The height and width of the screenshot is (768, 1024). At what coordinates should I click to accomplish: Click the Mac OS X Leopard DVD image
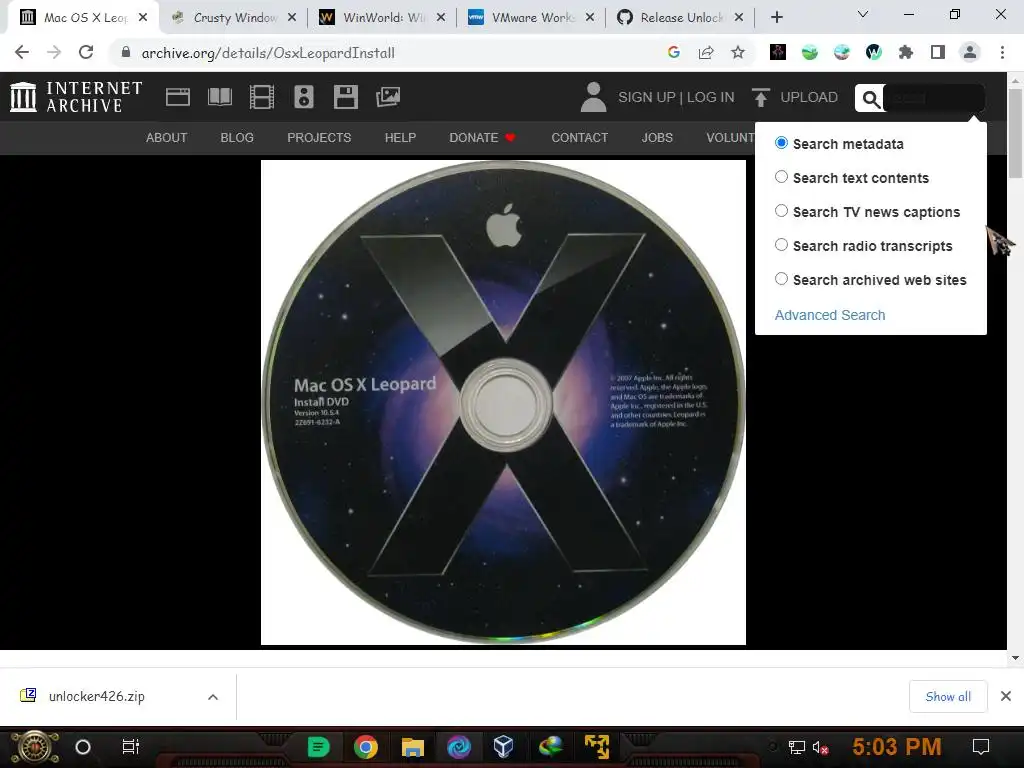coord(504,402)
